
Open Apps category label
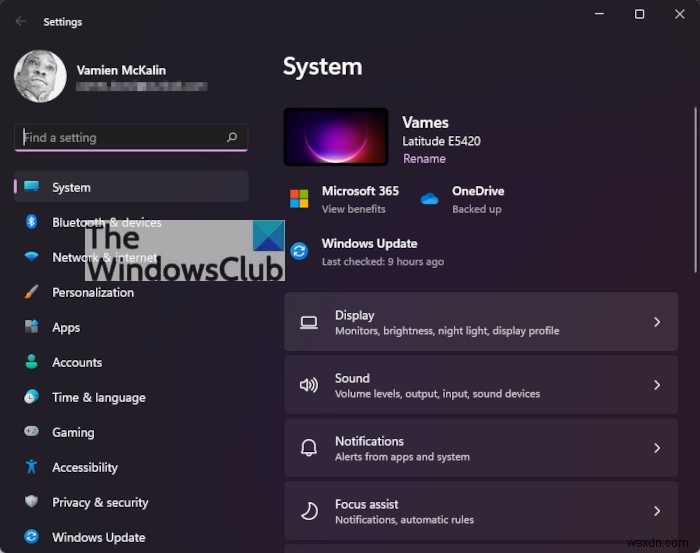66,328
